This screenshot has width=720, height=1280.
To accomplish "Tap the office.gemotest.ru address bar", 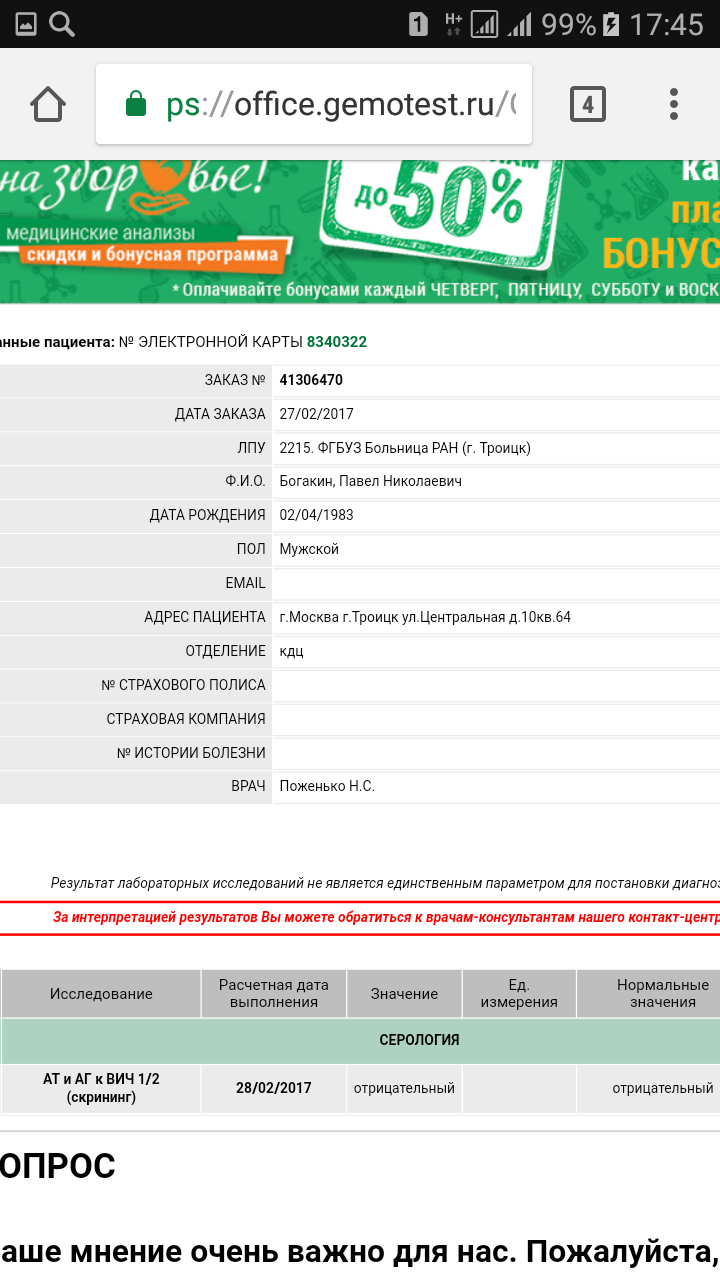I will point(340,104).
